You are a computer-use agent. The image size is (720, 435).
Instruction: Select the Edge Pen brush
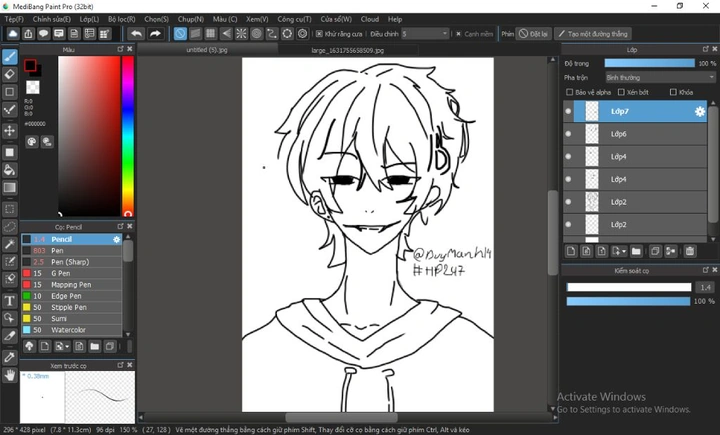pos(72,296)
